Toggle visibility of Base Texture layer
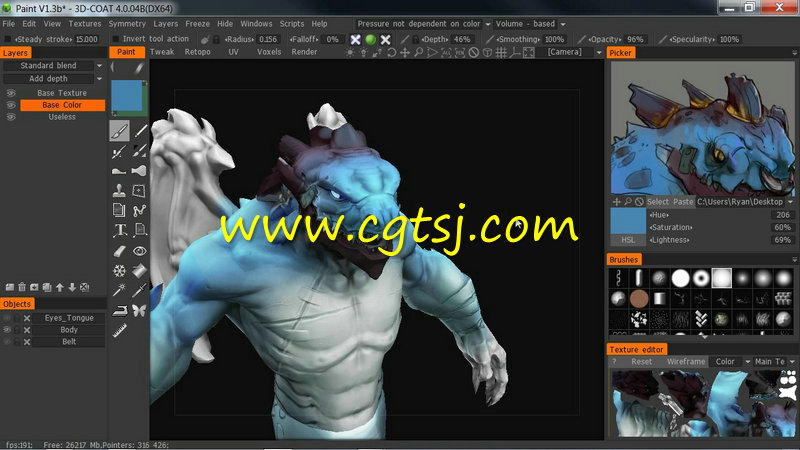The width and height of the screenshot is (800, 450). pyautogui.click(x=11, y=93)
